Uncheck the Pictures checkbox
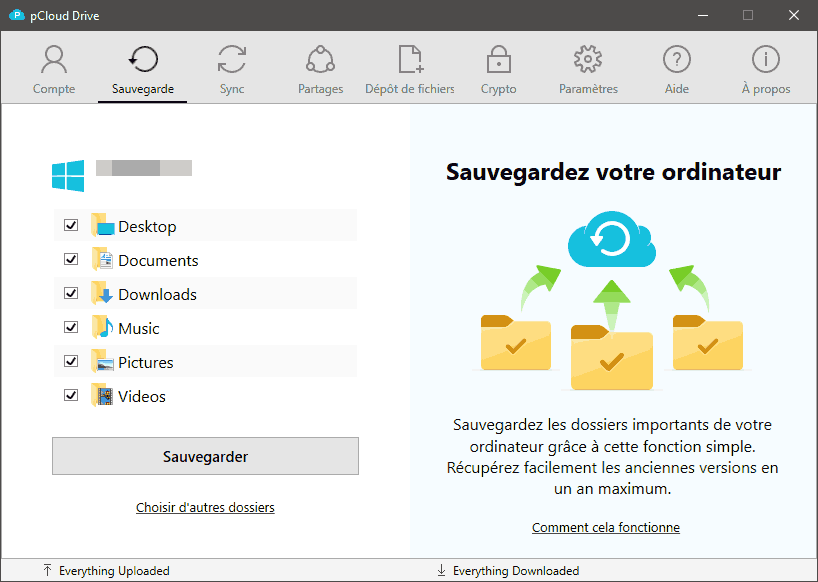This screenshot has height=582, width=818. (71, 361)
